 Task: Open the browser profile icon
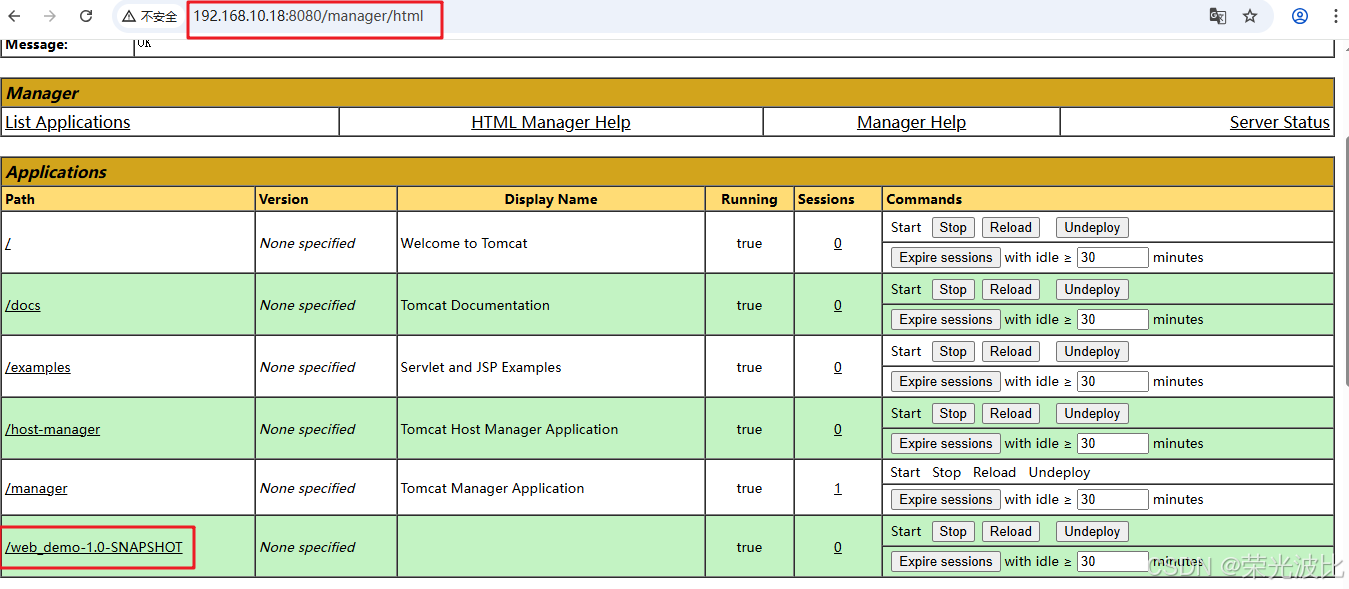click(x=1300, y=16)
